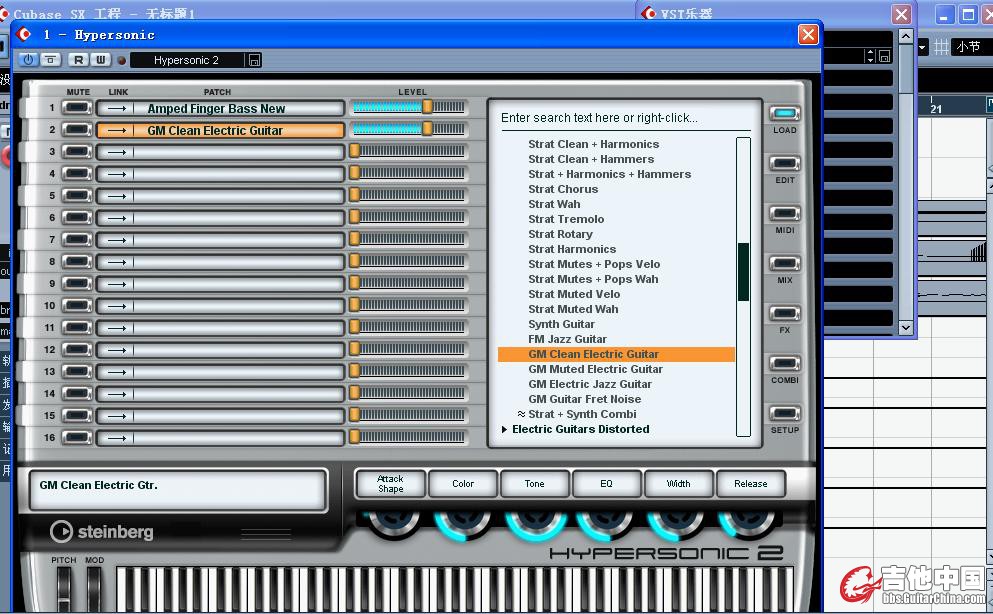993x614 pixels.
Task: Click the link arrow for channel 16
Action: coord(117,438)
